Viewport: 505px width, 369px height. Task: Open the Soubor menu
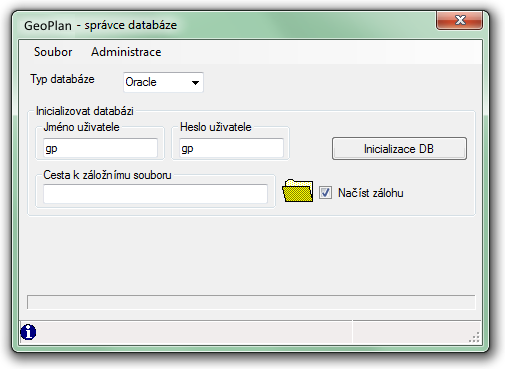point(53,52)
